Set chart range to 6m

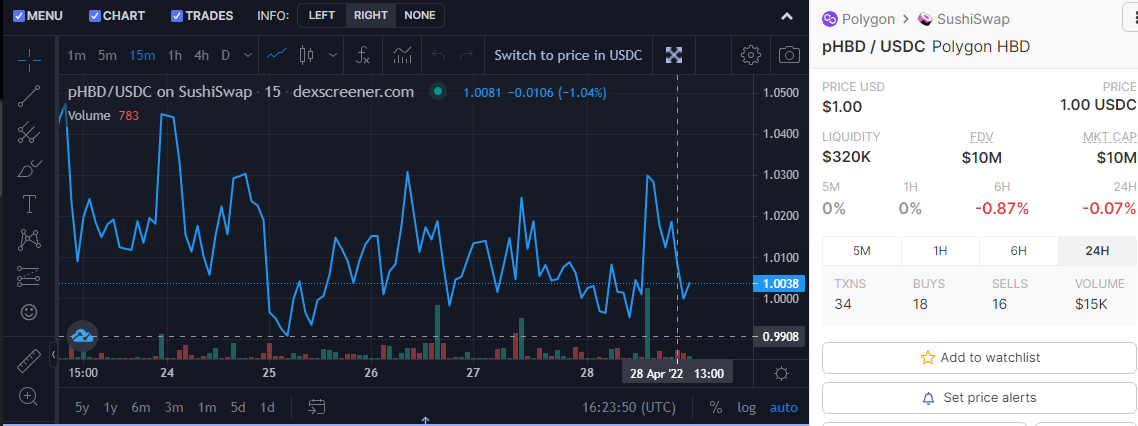[141, 407]
